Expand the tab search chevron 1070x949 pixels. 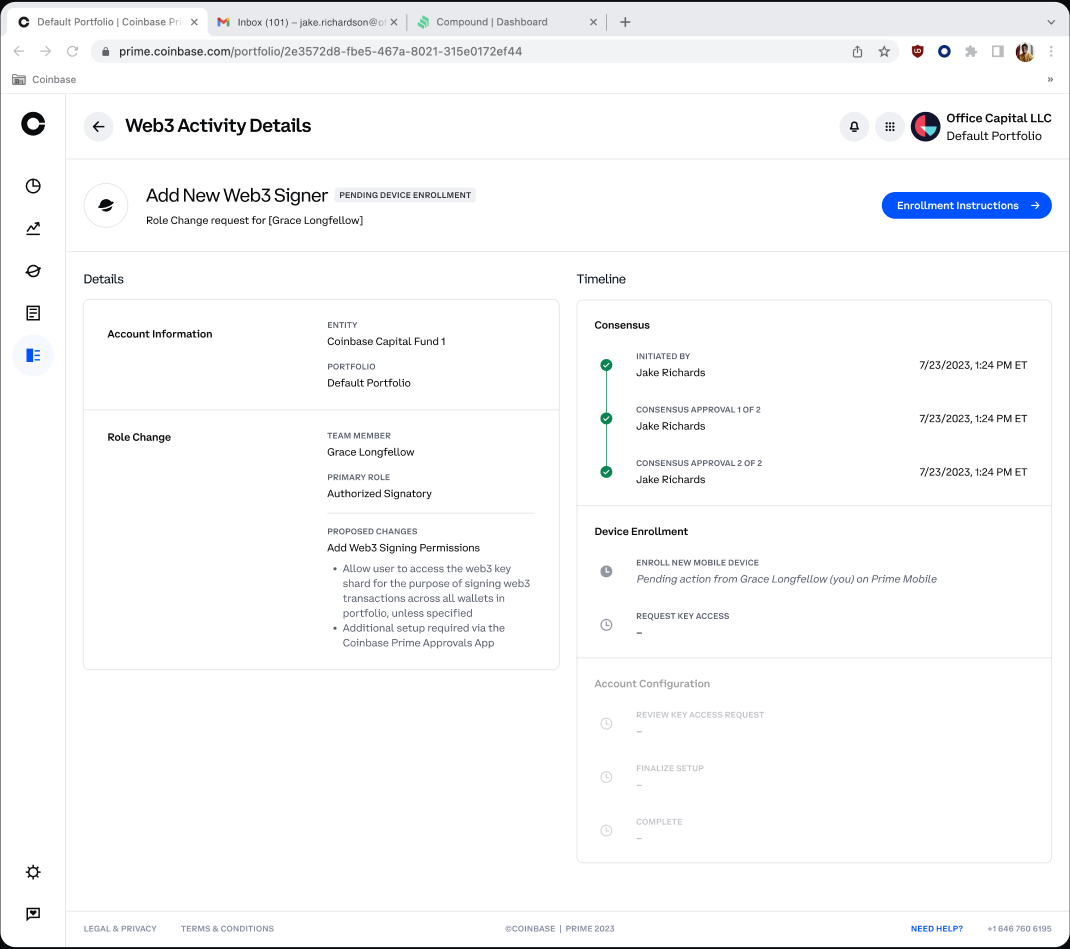[1051, 22]
